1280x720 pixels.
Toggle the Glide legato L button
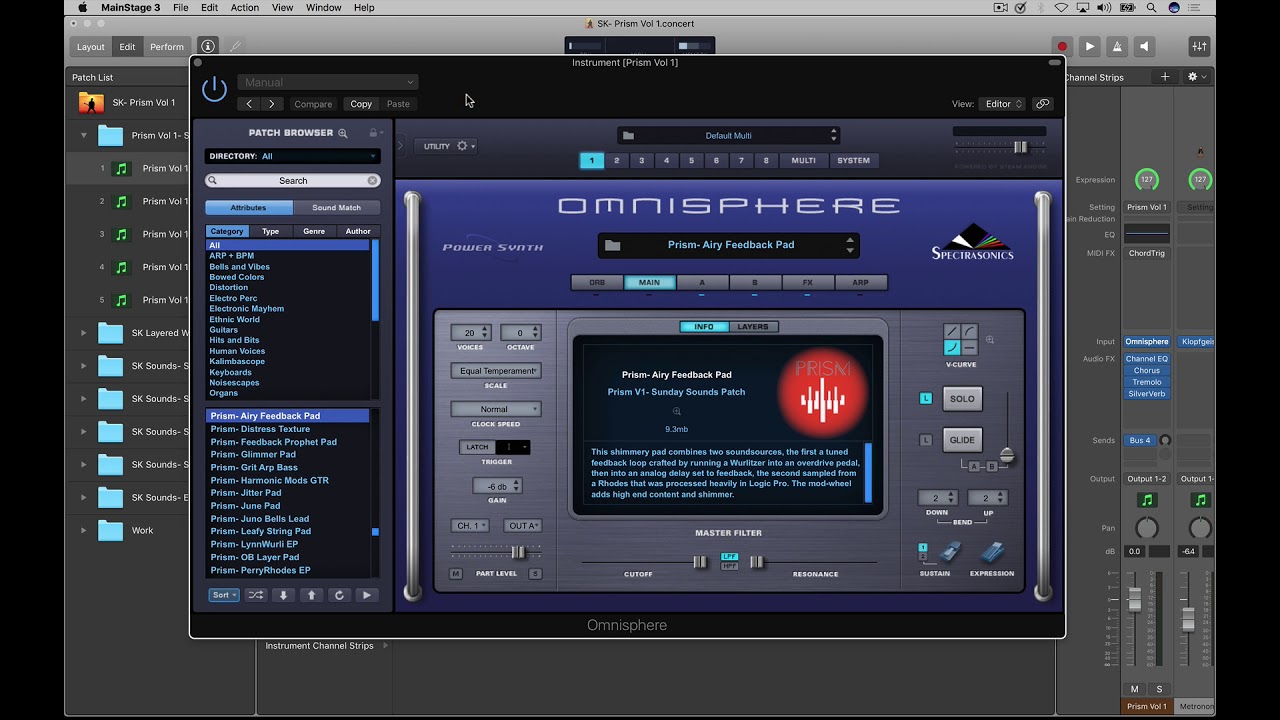925,440
